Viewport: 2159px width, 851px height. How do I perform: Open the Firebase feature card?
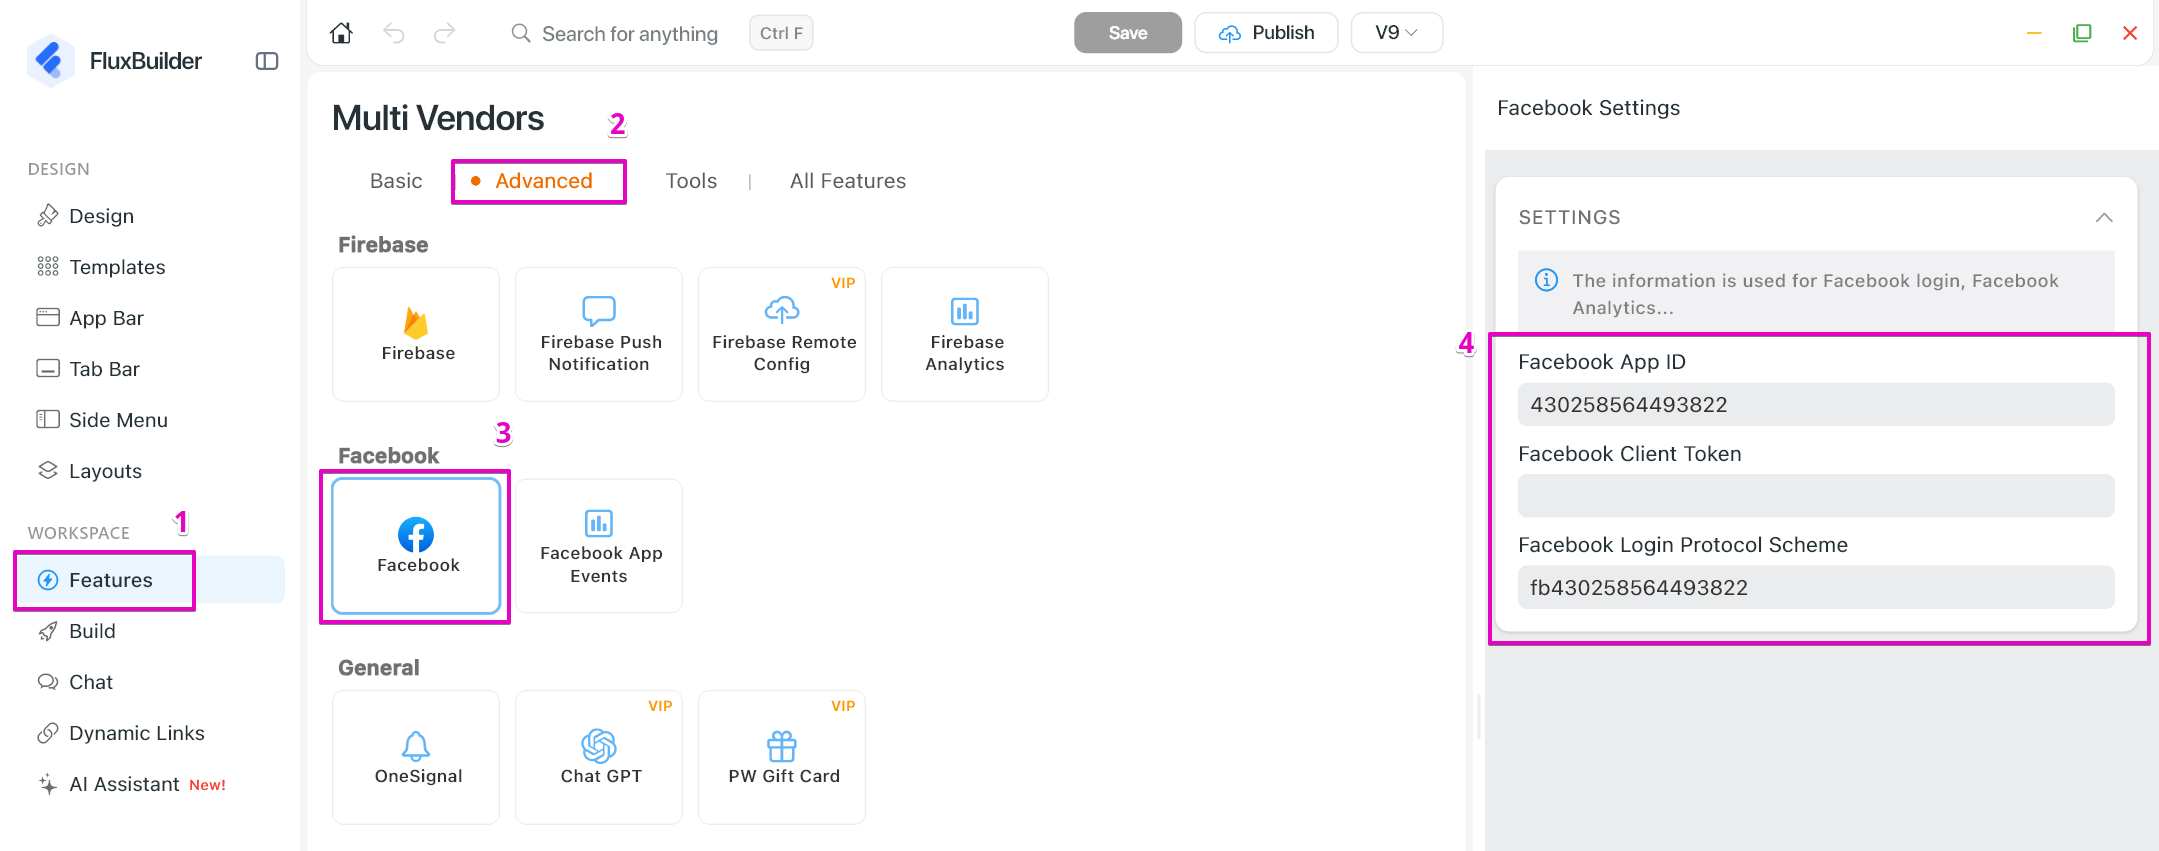click(x=416, y=334)
